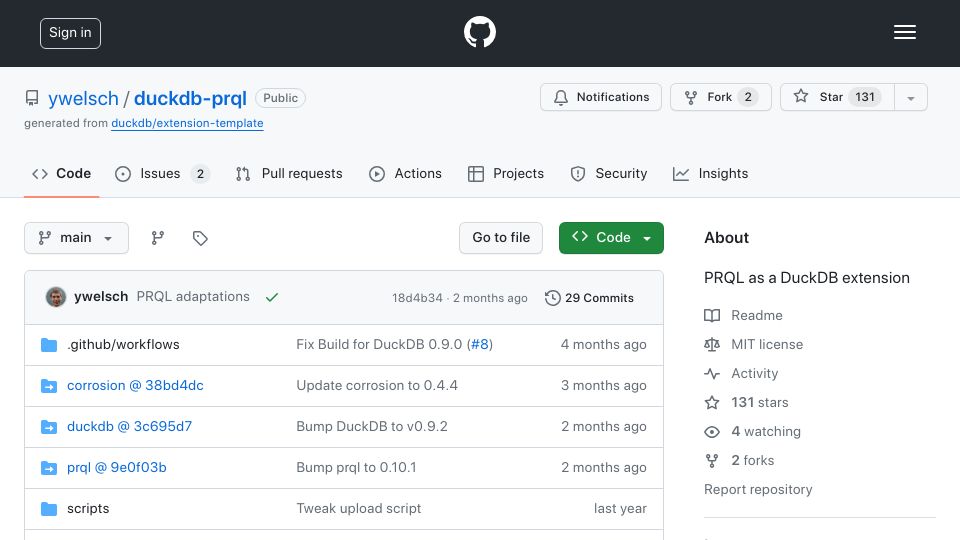The width and height of the screenshot is (960, 540).
Task: Click folder icon beside scripts
Action: [49, 509]
